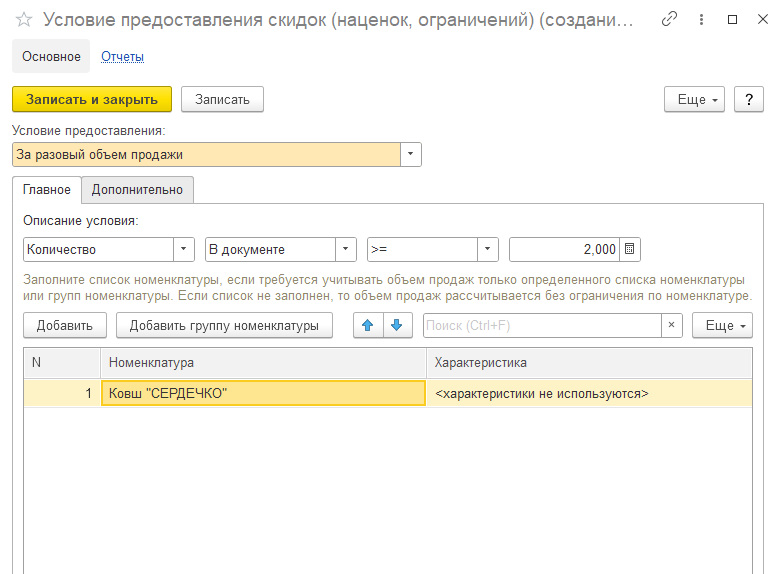Click the N column header

click(x=62, y=363)
